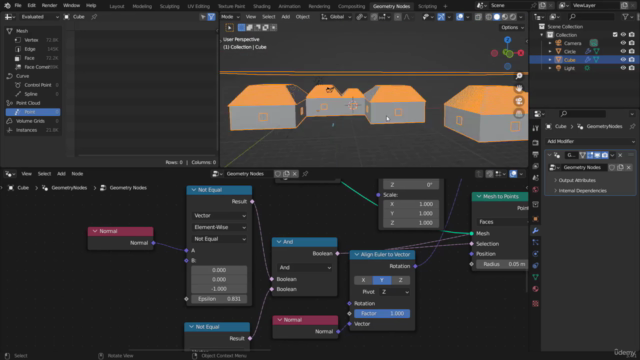Toggle viewport overlays button

pyautogui.click(x=460, y=17)
